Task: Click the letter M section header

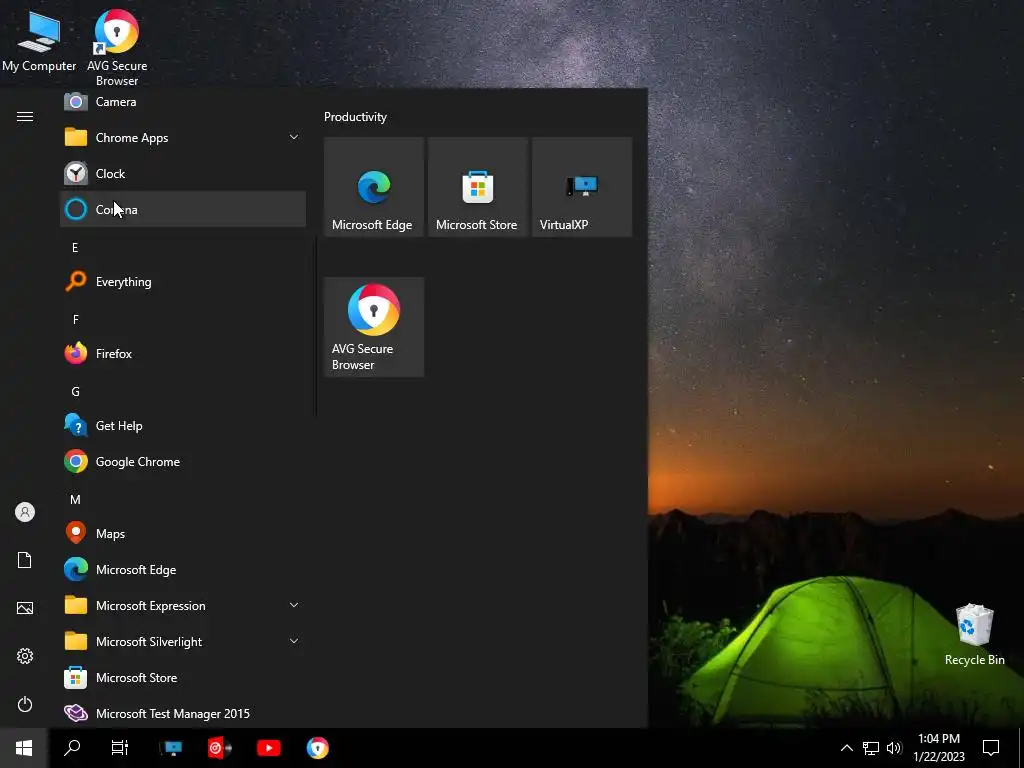Action: click(x=75, y=500)
